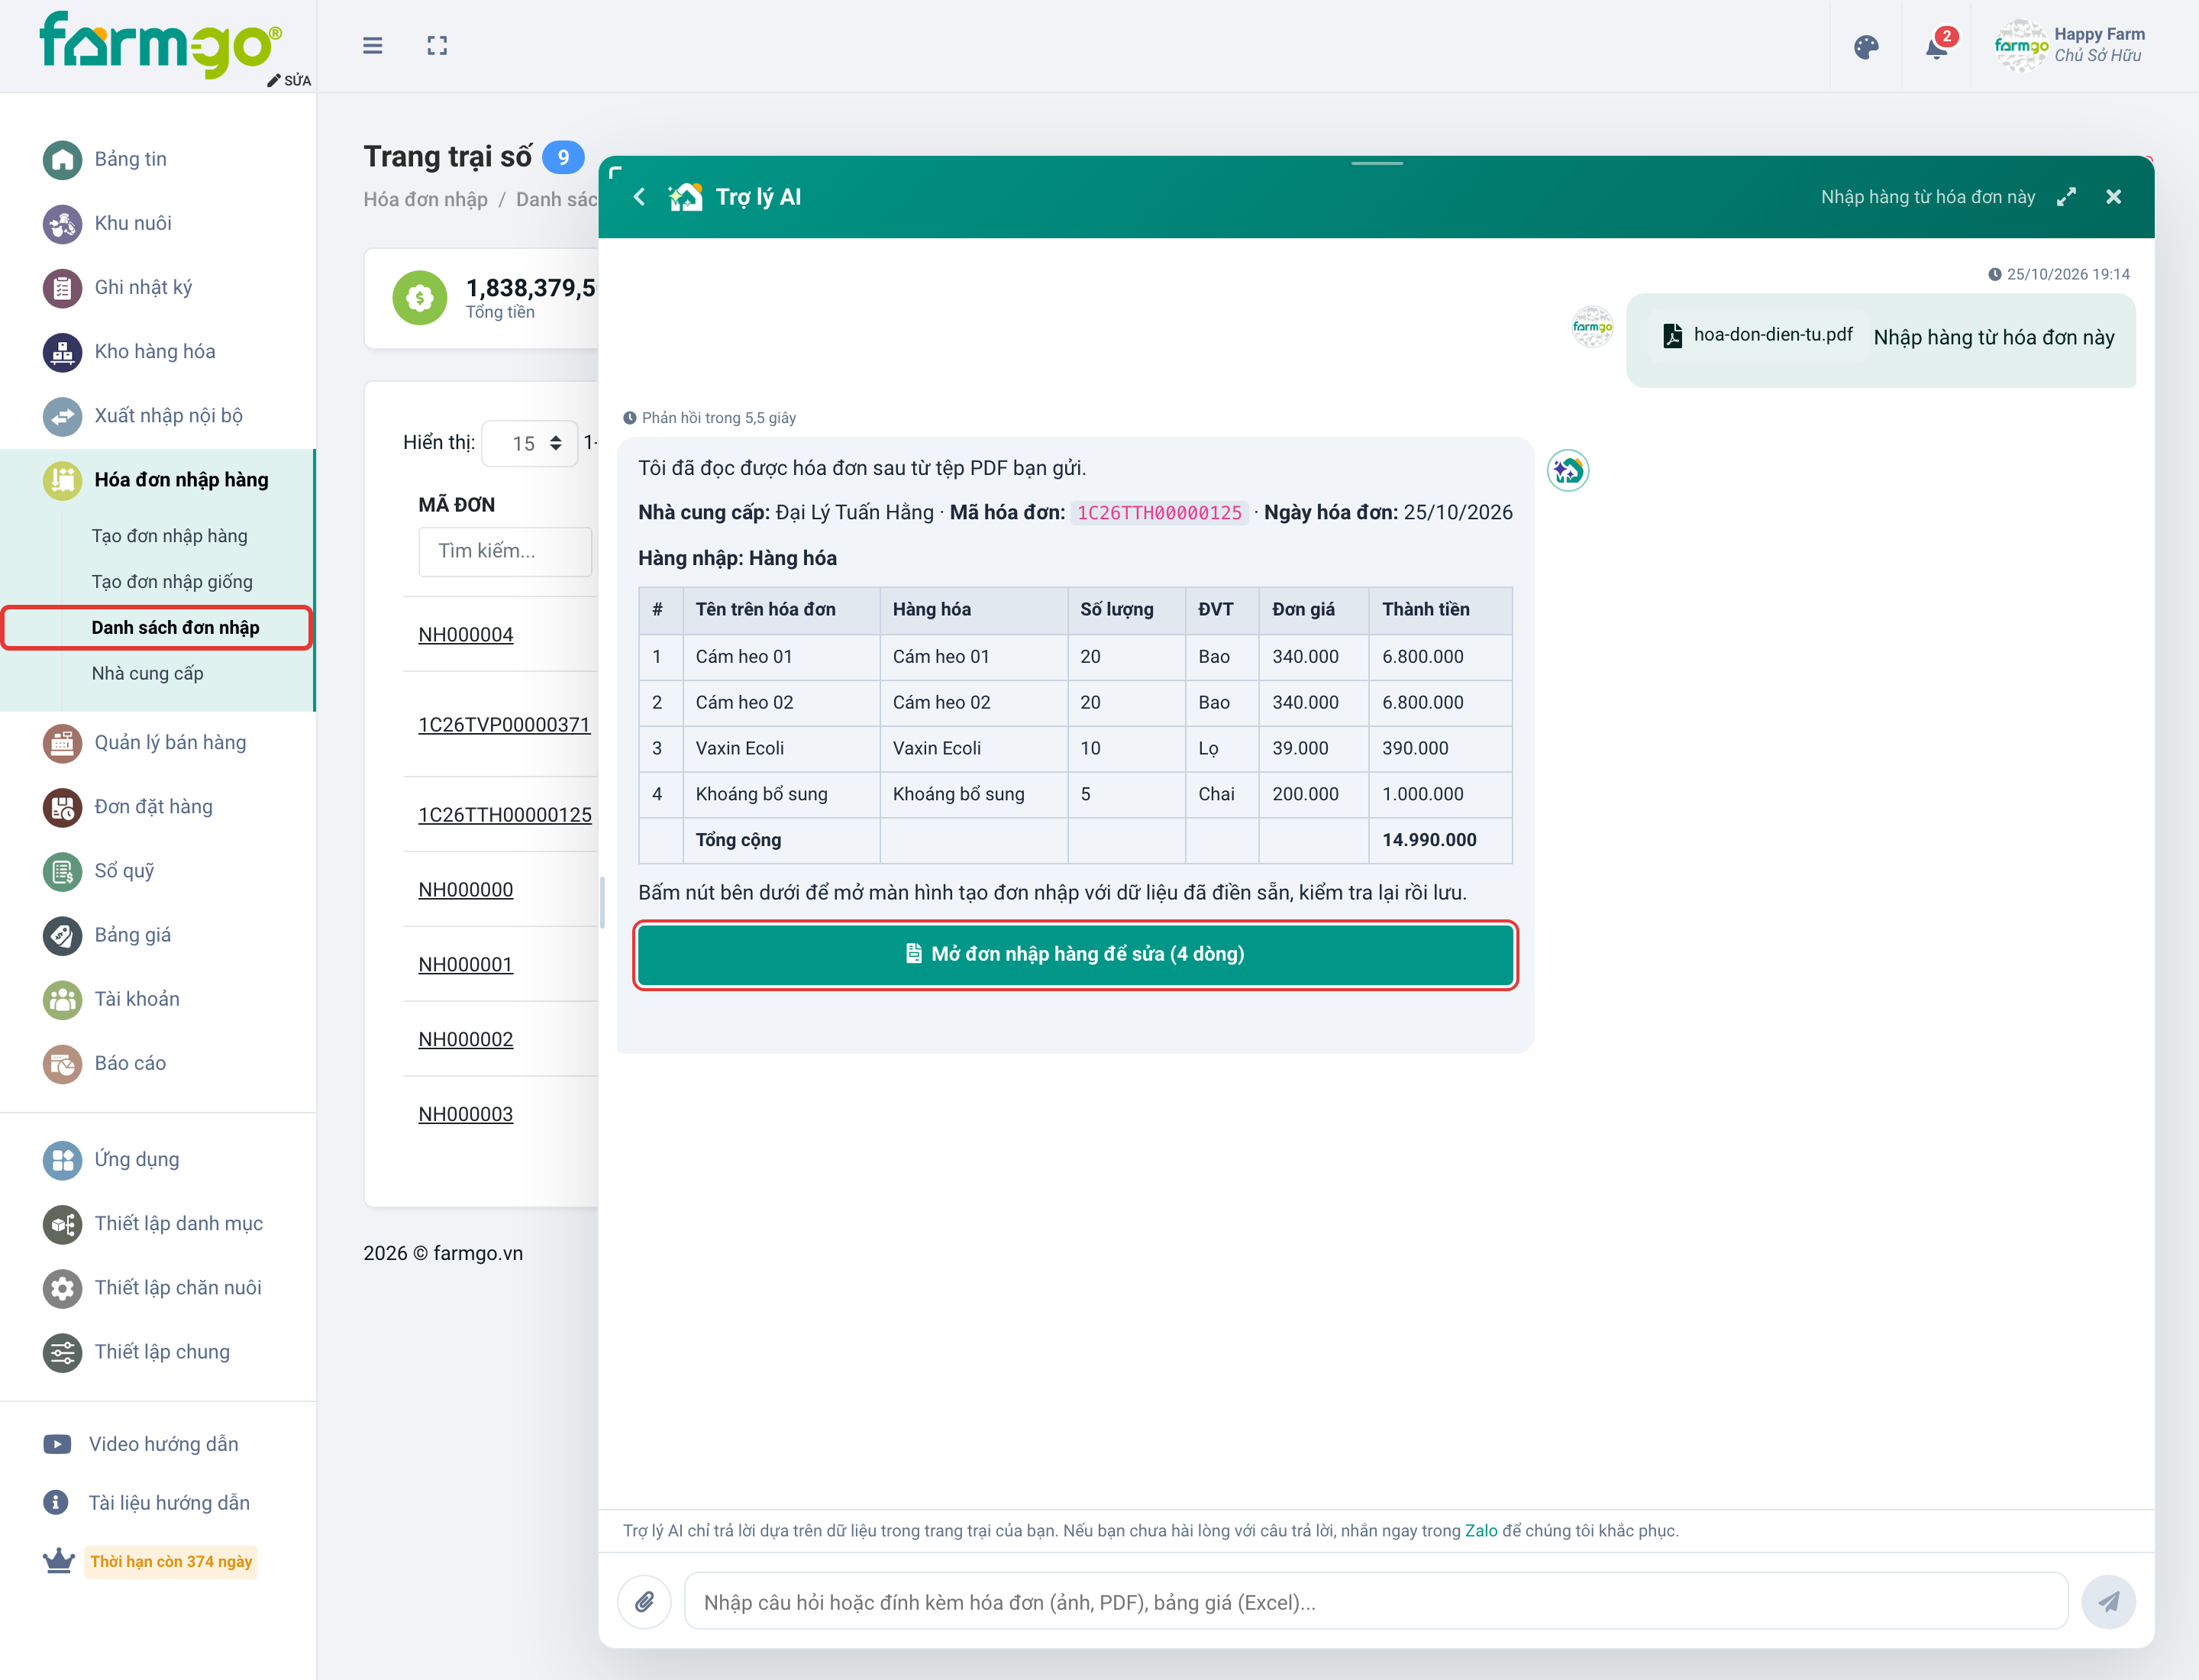Open Quản lý bán hàng icon
The height and width of the screenshot is (1680, 2199).
coord(62,743)
